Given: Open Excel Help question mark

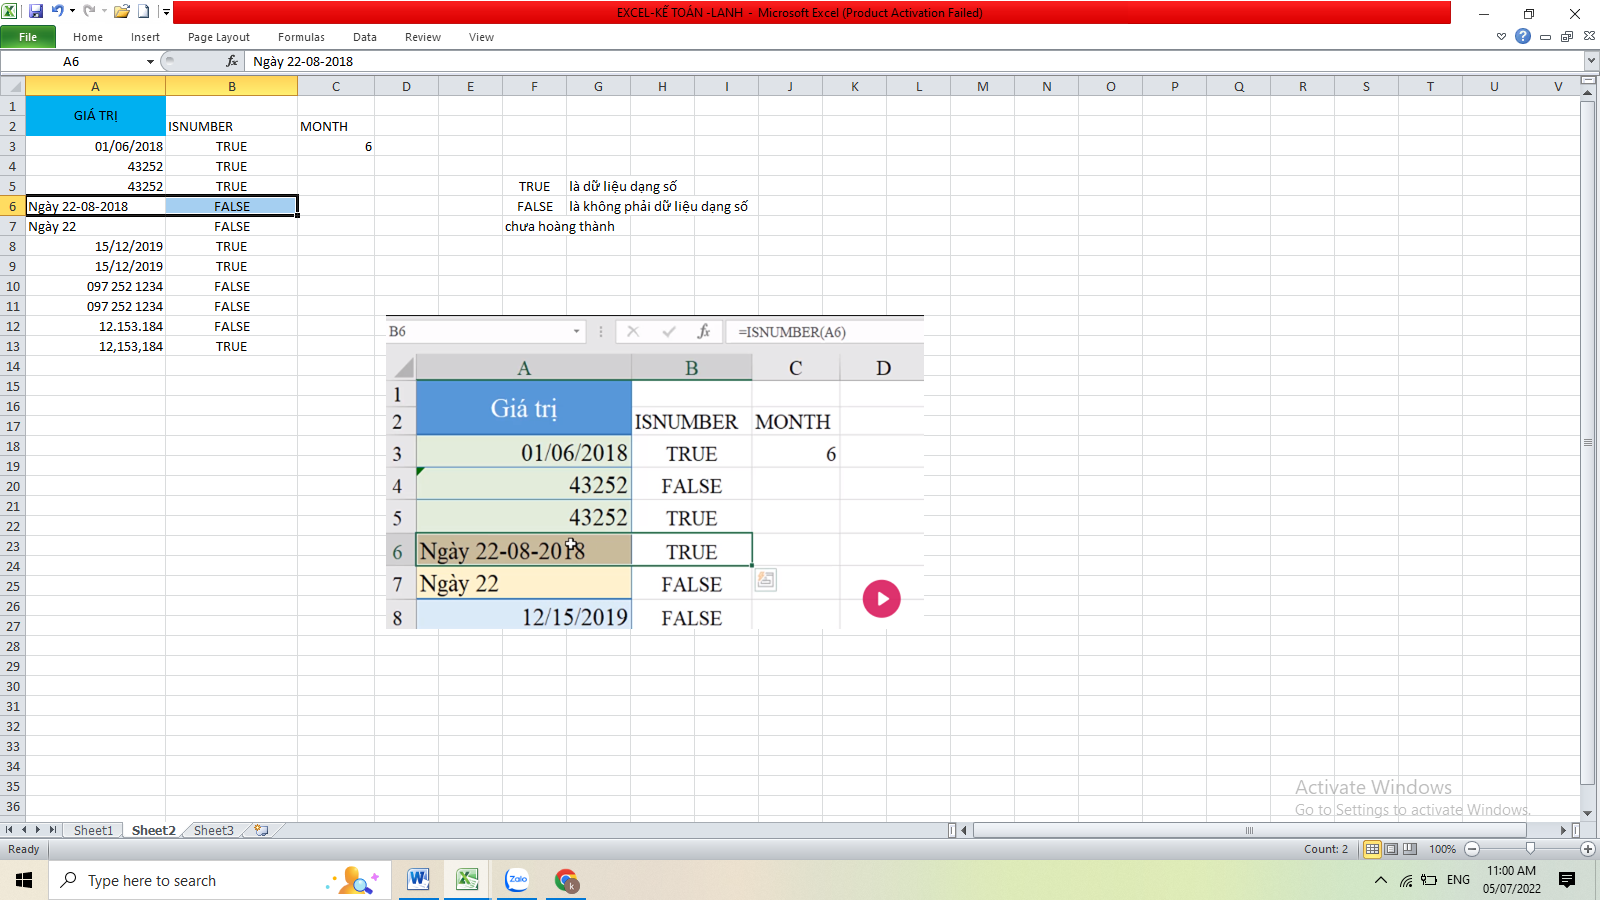Looking at the screenshot, I should [1522, 37].
